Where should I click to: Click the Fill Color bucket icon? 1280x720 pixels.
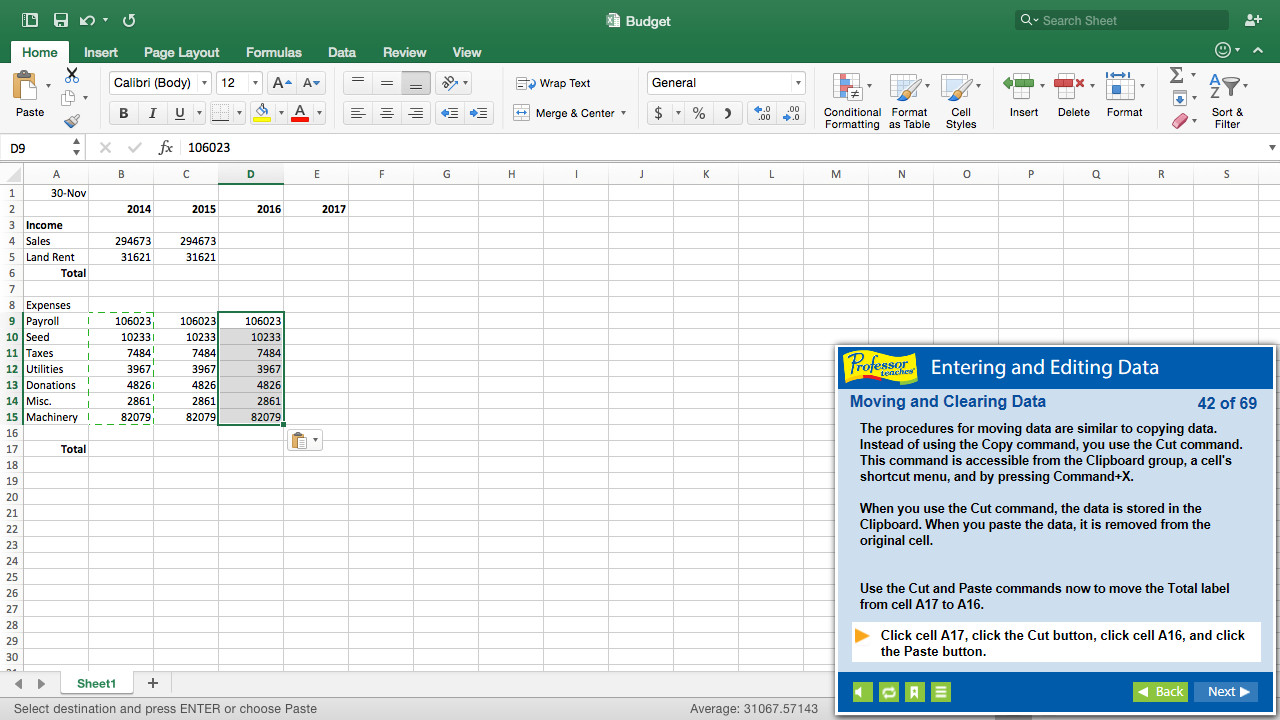pyautogui.click(x=260, y=113)
